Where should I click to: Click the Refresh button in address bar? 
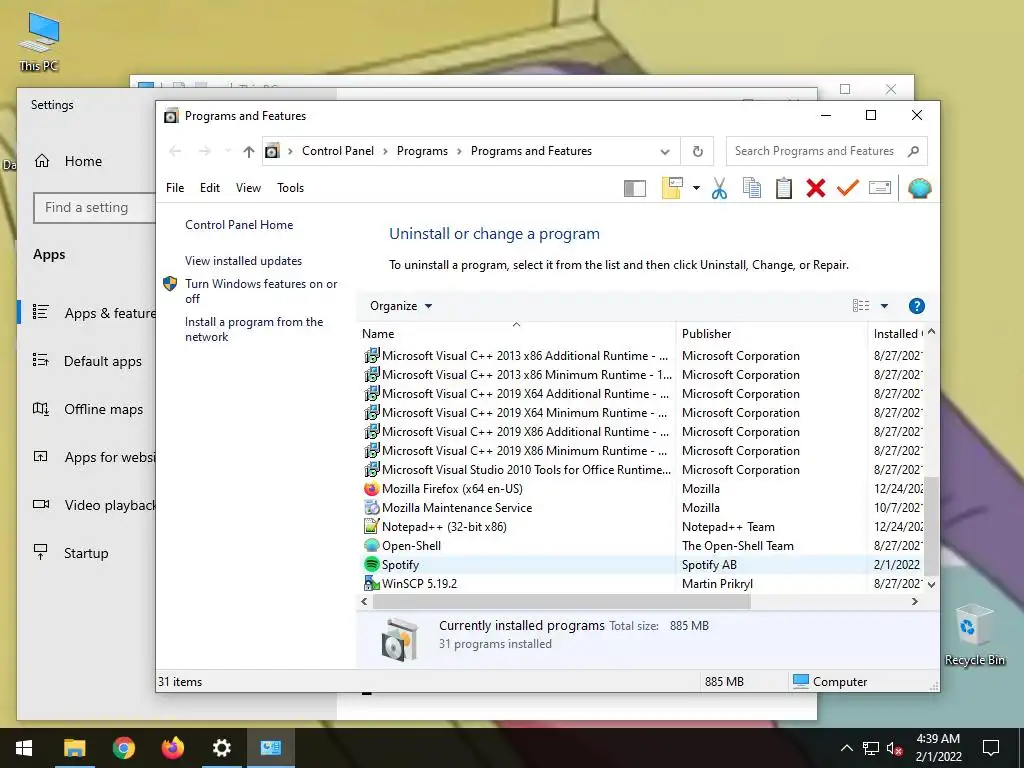(697, 152)
